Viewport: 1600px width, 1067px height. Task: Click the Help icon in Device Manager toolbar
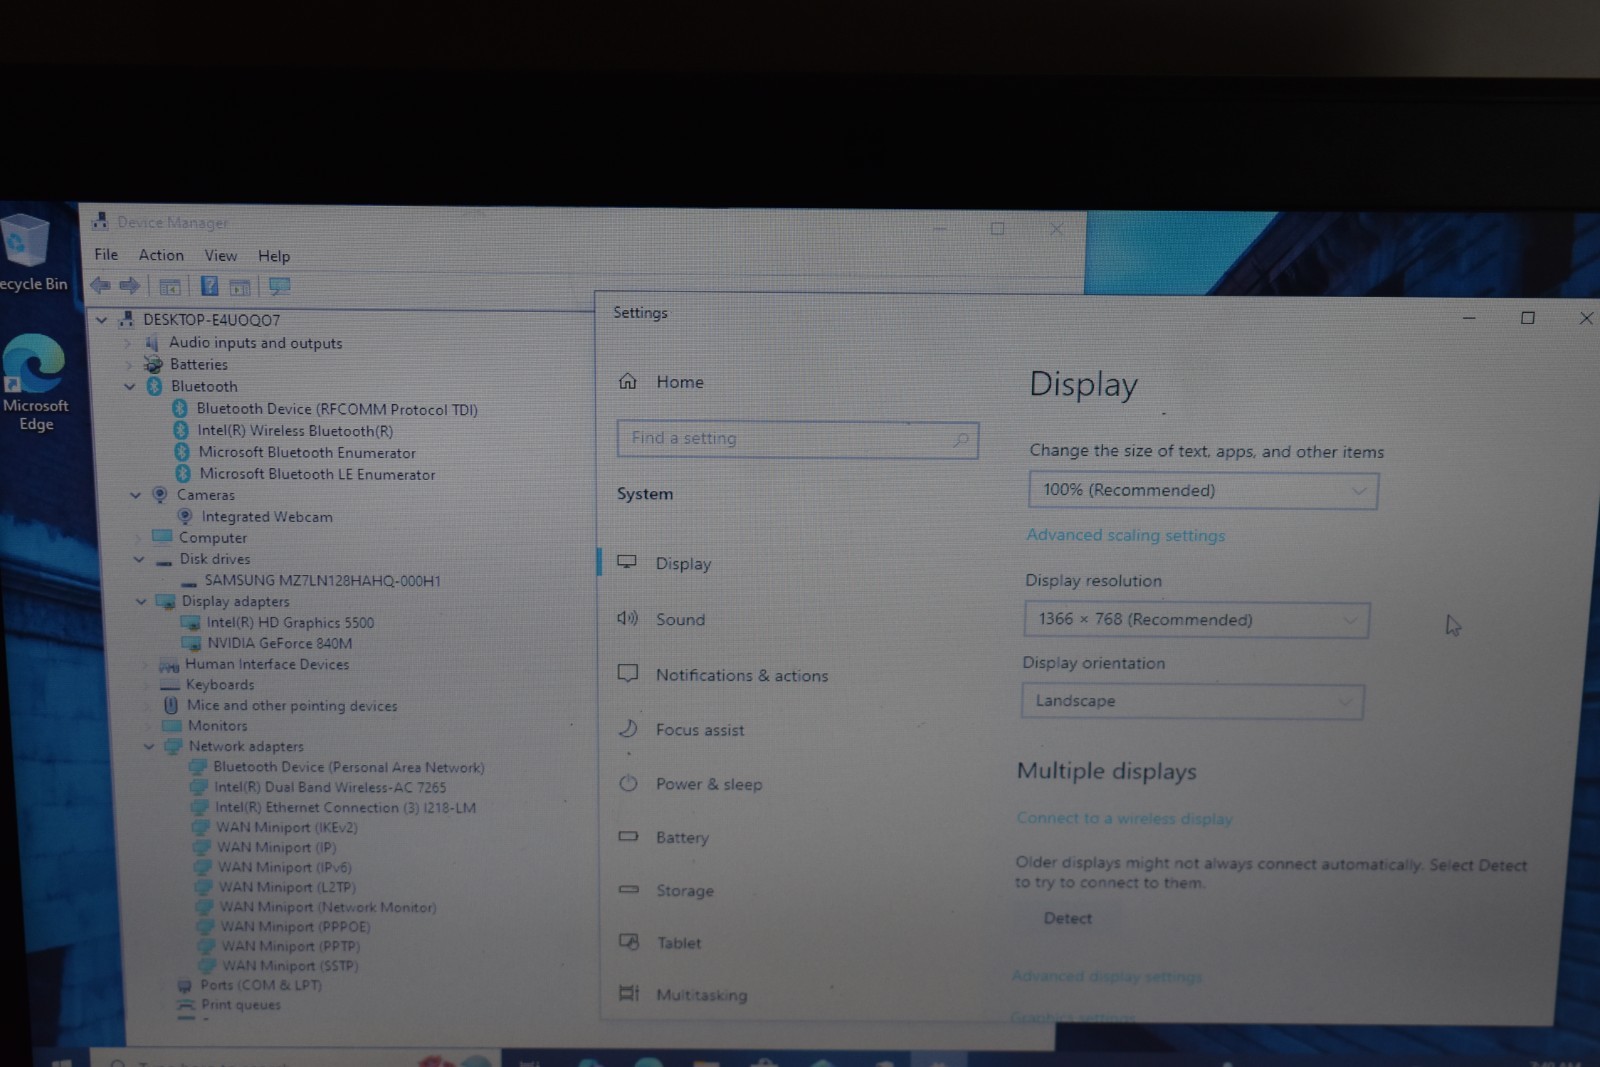pos(209,287)
